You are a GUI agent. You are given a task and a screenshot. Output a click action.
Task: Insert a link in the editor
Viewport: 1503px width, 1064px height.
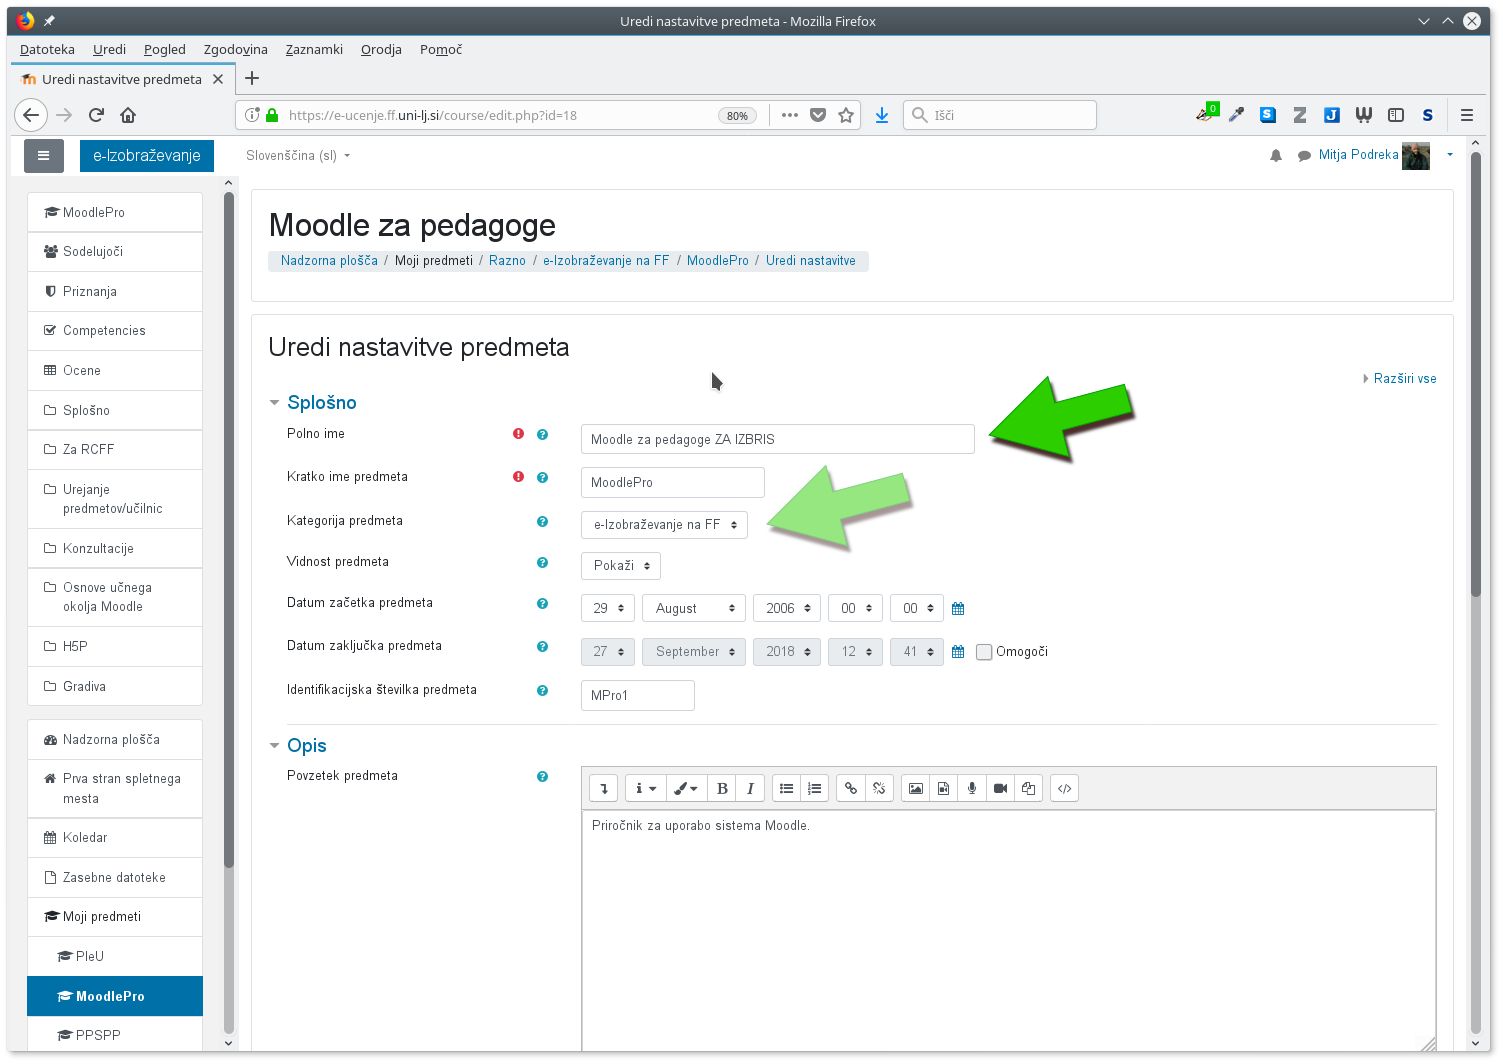point(851,789)
